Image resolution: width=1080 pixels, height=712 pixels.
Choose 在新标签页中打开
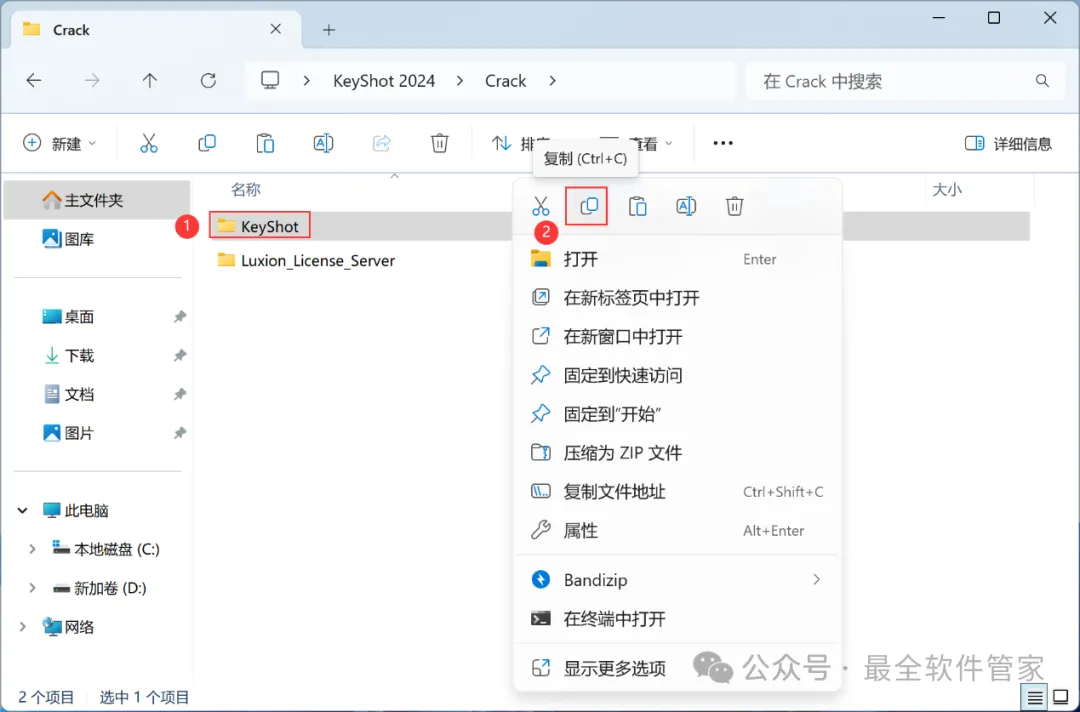[x=677, y=297]
